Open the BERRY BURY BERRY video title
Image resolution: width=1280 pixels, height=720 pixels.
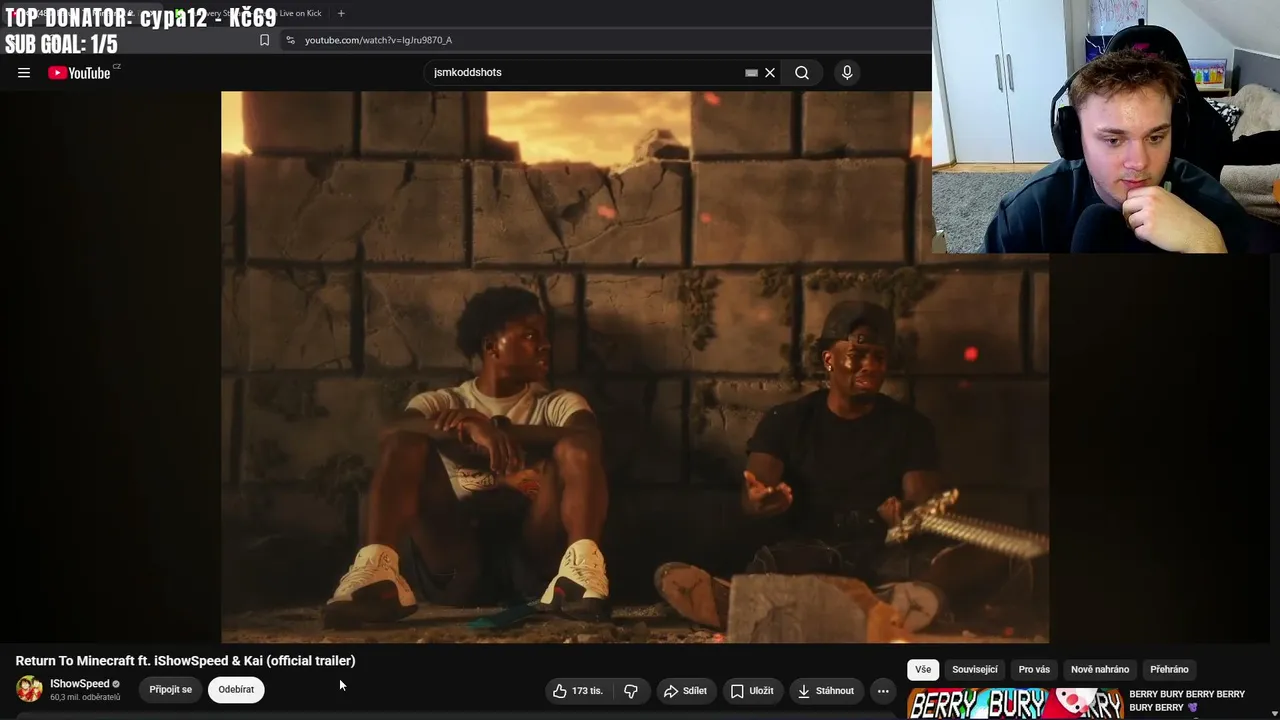[x=1187, y=700]
